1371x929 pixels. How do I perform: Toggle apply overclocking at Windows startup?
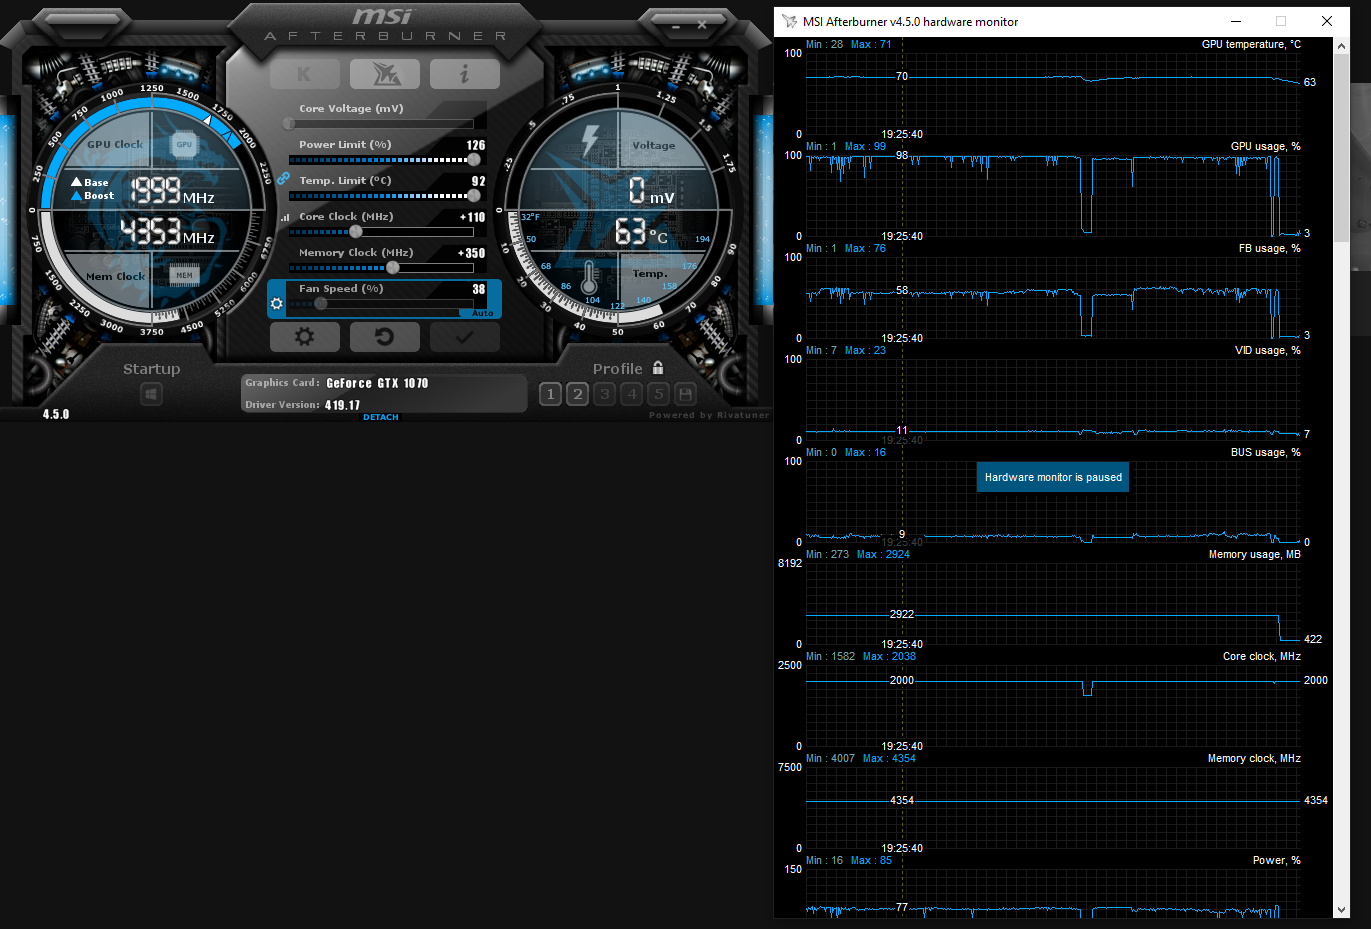point(151,394)
